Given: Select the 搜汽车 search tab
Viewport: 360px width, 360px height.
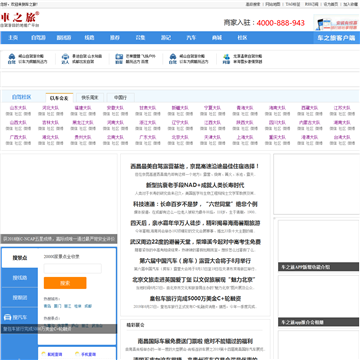Looking at the screenshot, I should pyautogui.click(x=20, y=317).
